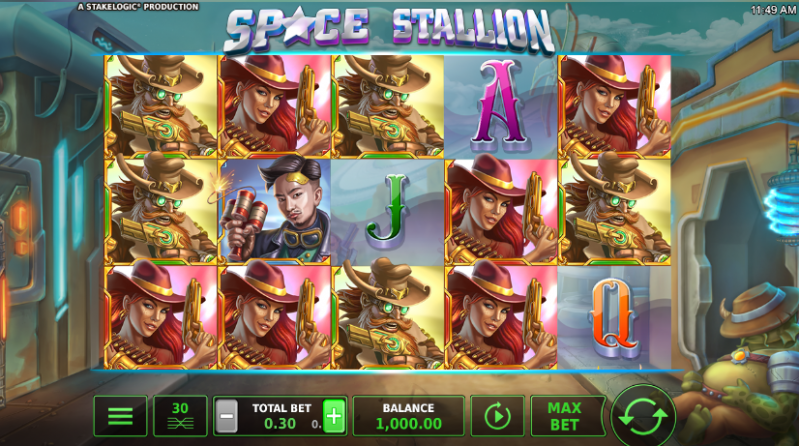Select the green J symbol on reel three

(x=388, y=212)
